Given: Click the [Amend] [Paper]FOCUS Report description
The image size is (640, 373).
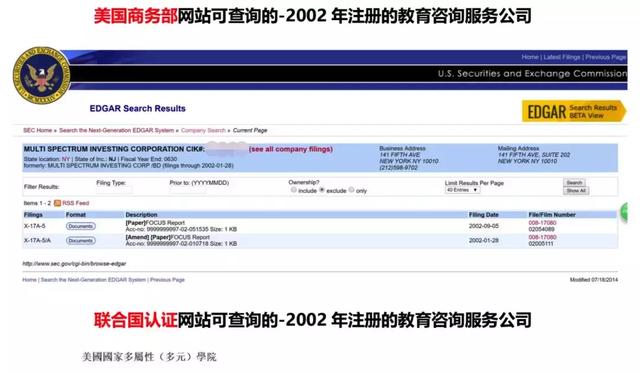Looking at the screenshot, I should pos(167,237).
